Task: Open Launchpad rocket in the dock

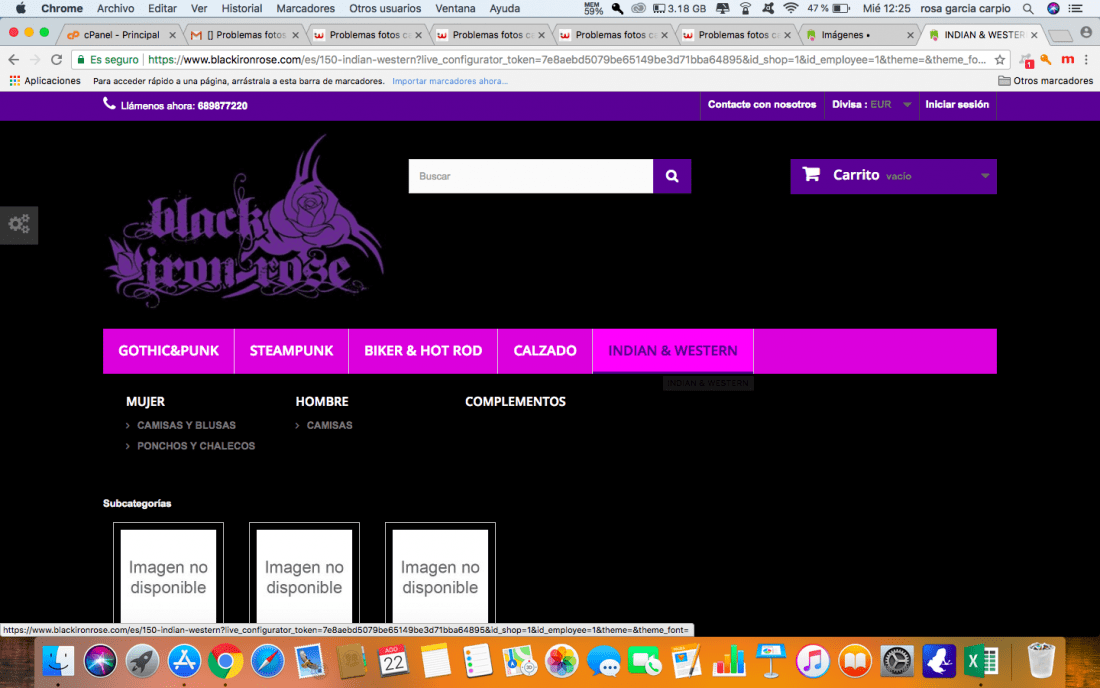Action: click(x=142, y=661)
